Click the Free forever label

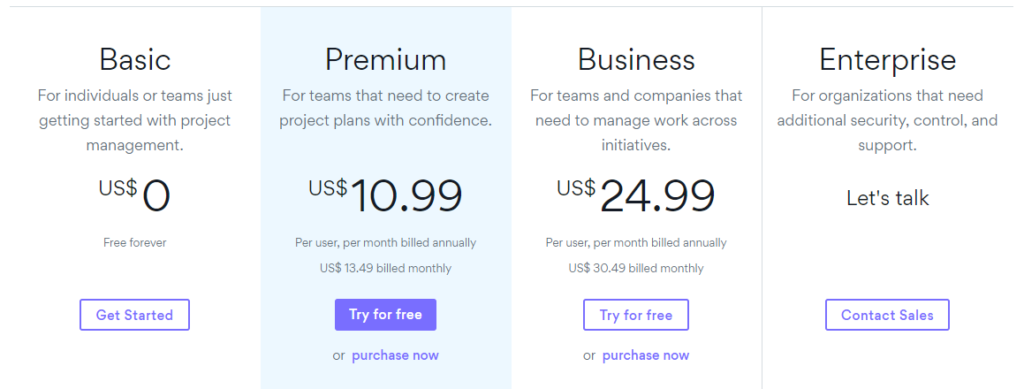tap(135, 243)
